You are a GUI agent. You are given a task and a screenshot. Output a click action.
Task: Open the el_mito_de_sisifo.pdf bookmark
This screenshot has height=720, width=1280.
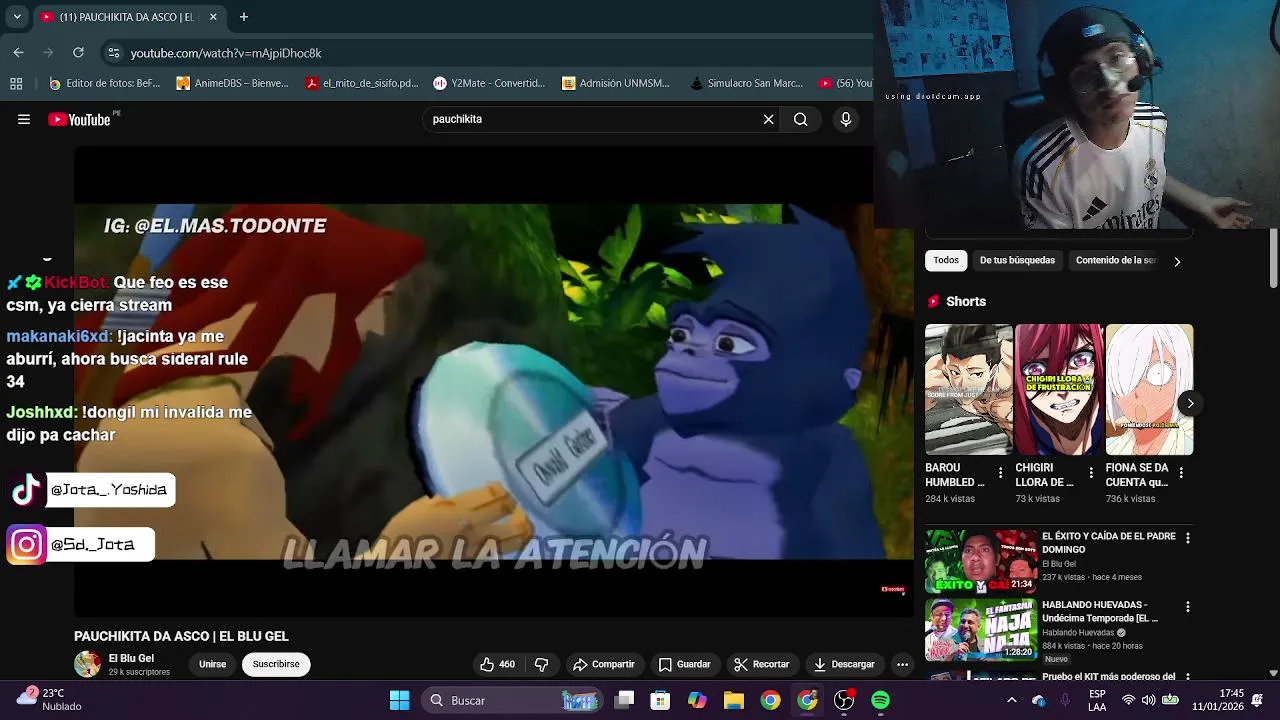[361, 83]
